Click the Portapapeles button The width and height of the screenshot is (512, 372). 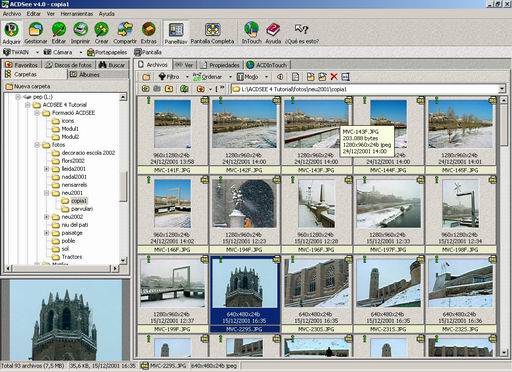[107, 52]
